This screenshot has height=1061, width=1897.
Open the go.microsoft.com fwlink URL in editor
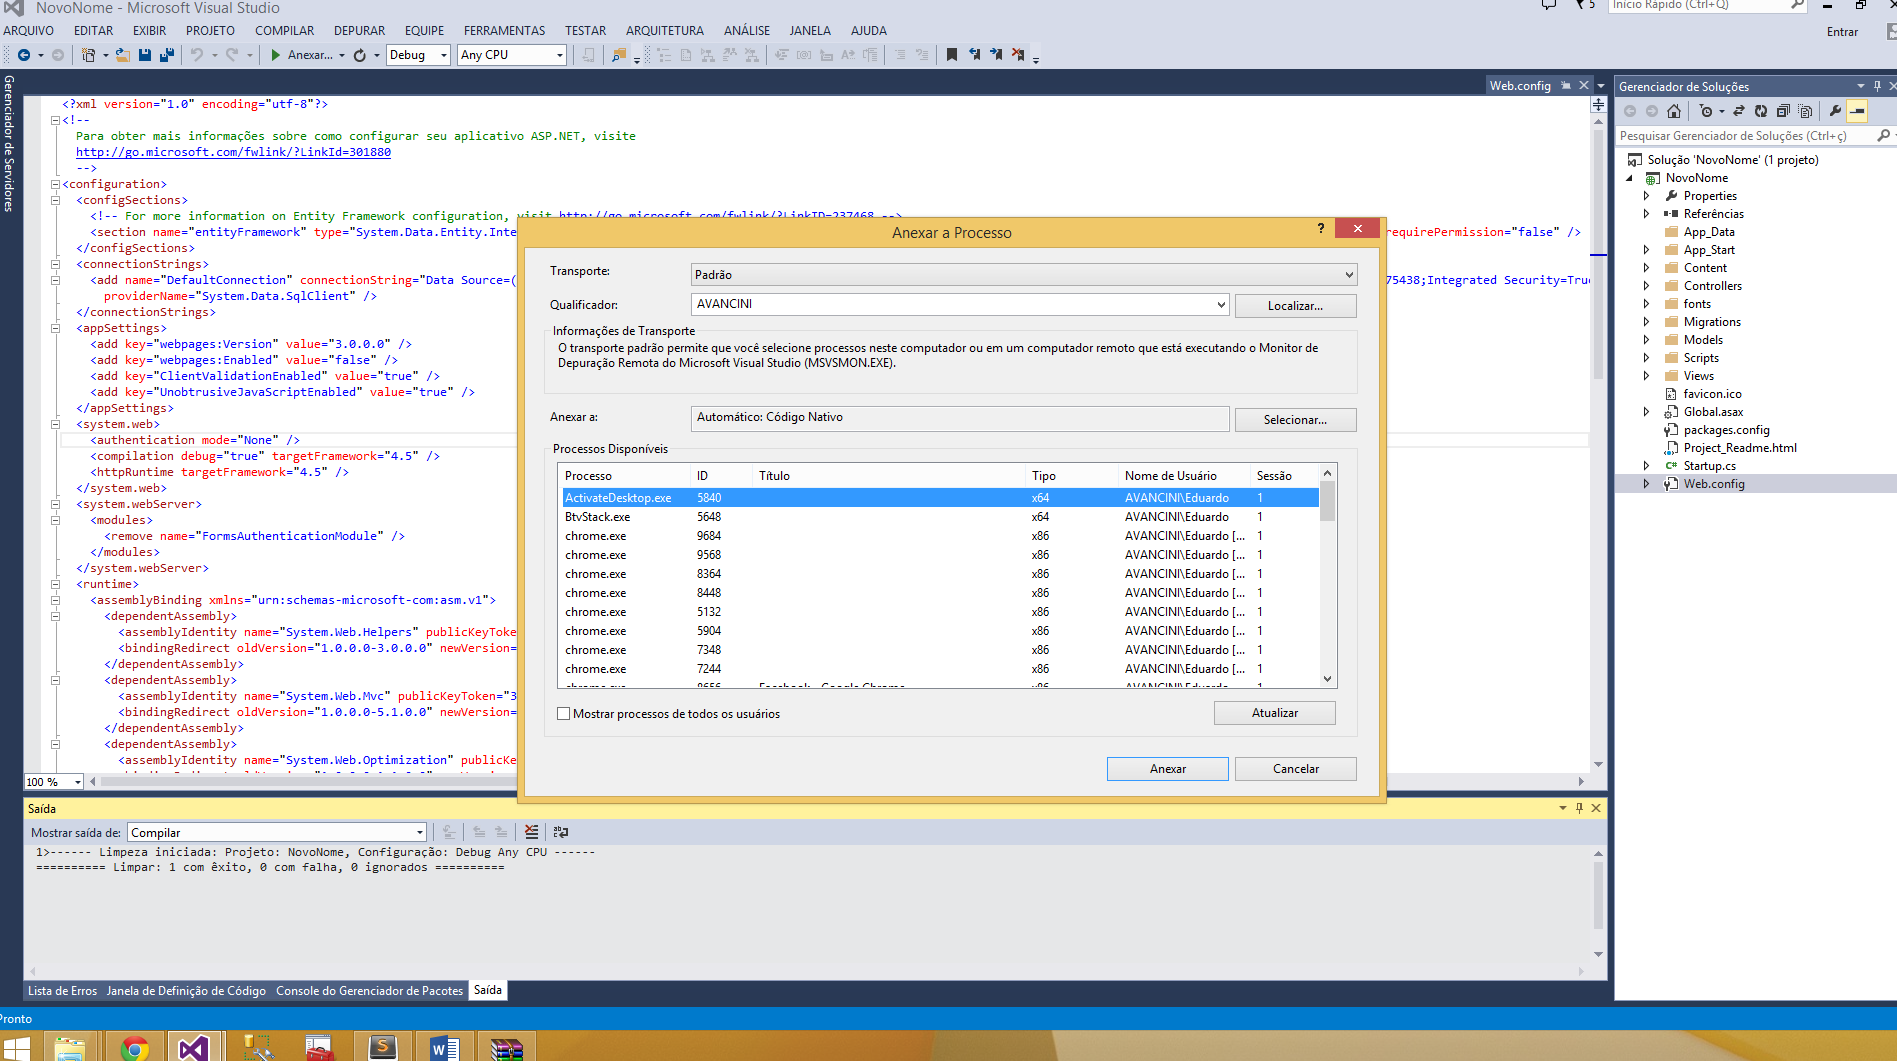233,152
